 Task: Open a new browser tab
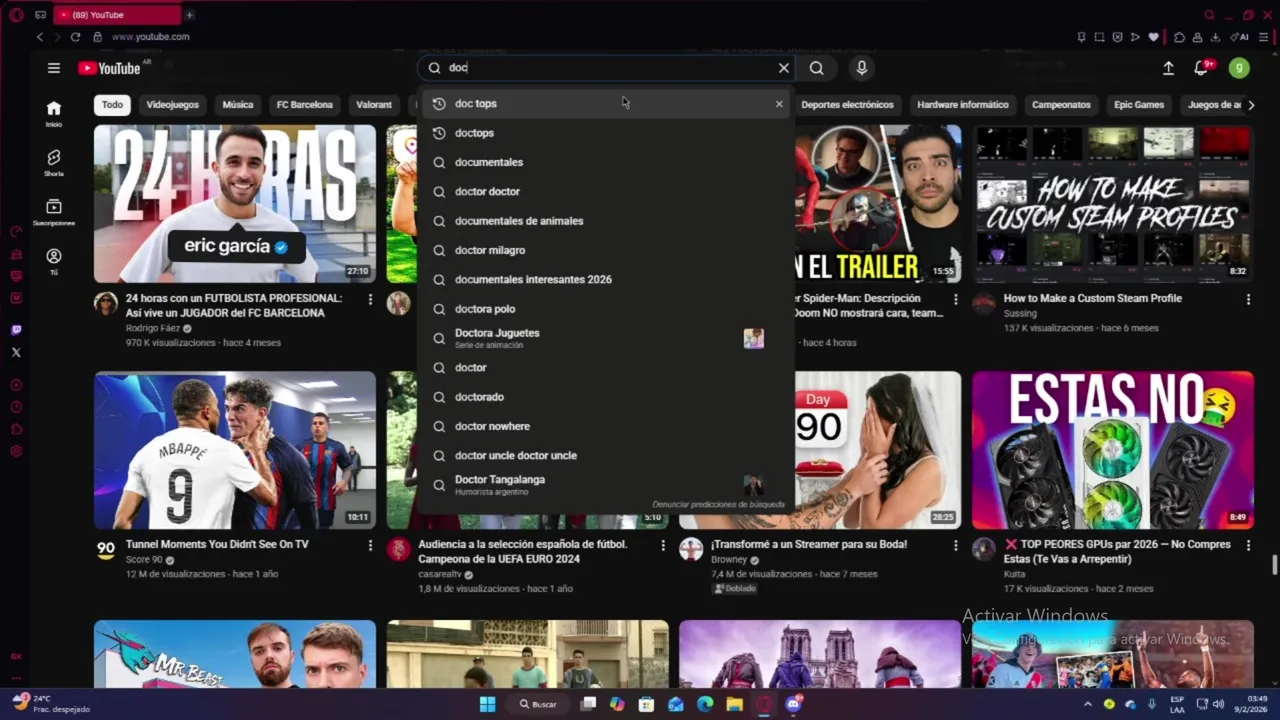point(189,15)
